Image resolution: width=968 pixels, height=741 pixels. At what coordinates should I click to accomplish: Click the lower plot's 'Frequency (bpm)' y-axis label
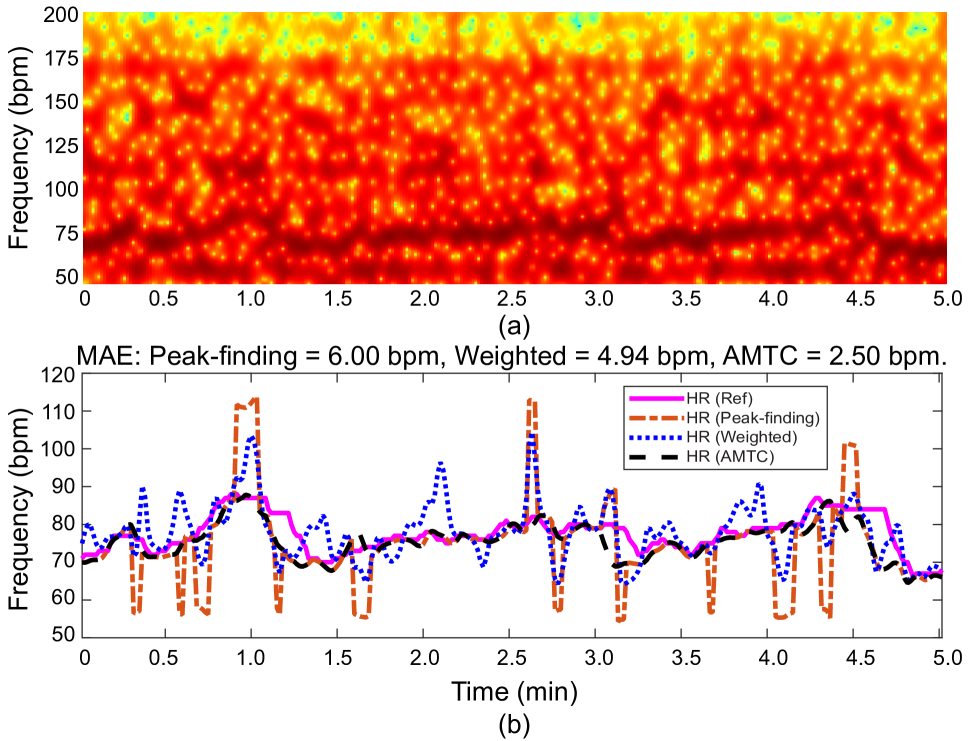pyautogui.click(x=20, y=509)
